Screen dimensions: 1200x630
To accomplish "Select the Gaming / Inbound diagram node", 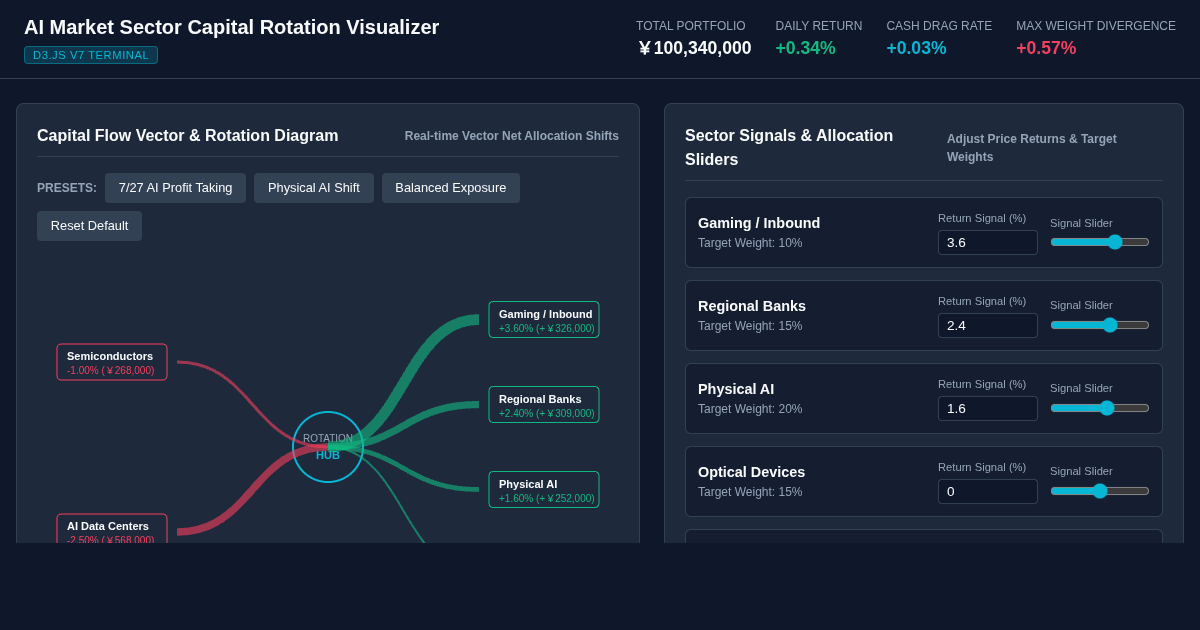I will [x=544, y=320].
